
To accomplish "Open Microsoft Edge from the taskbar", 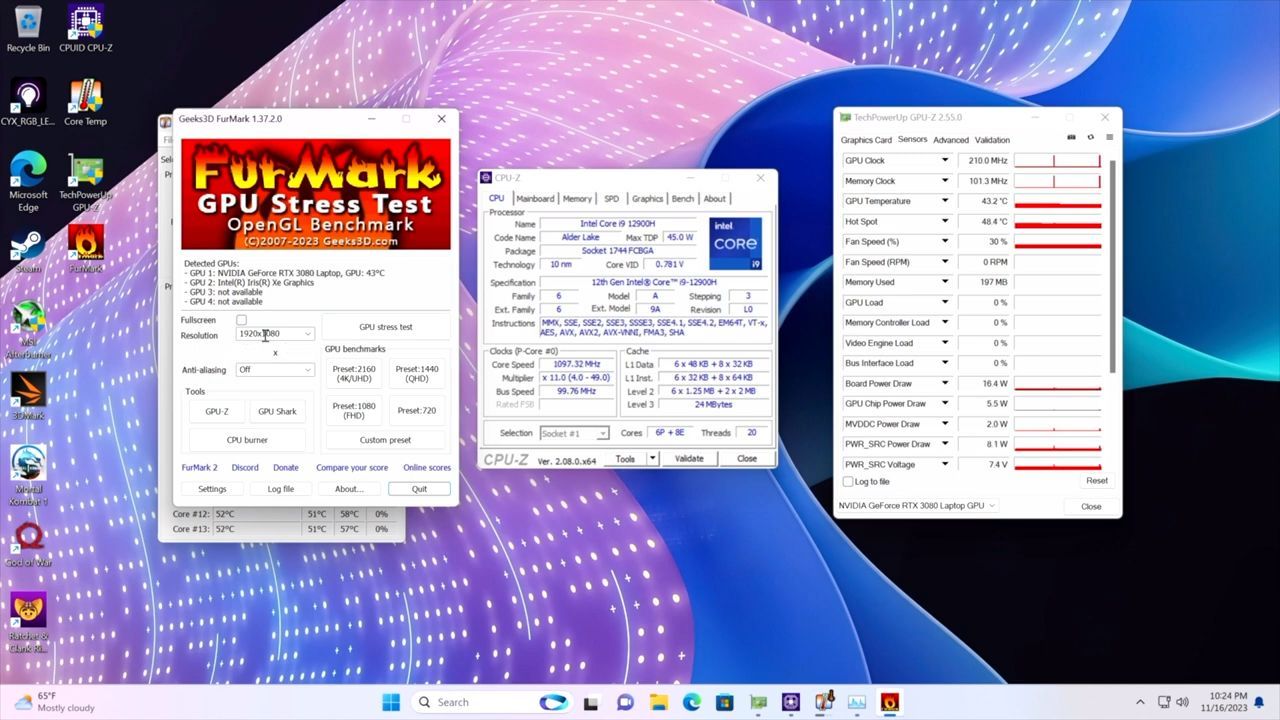I will tap(691, 702).
